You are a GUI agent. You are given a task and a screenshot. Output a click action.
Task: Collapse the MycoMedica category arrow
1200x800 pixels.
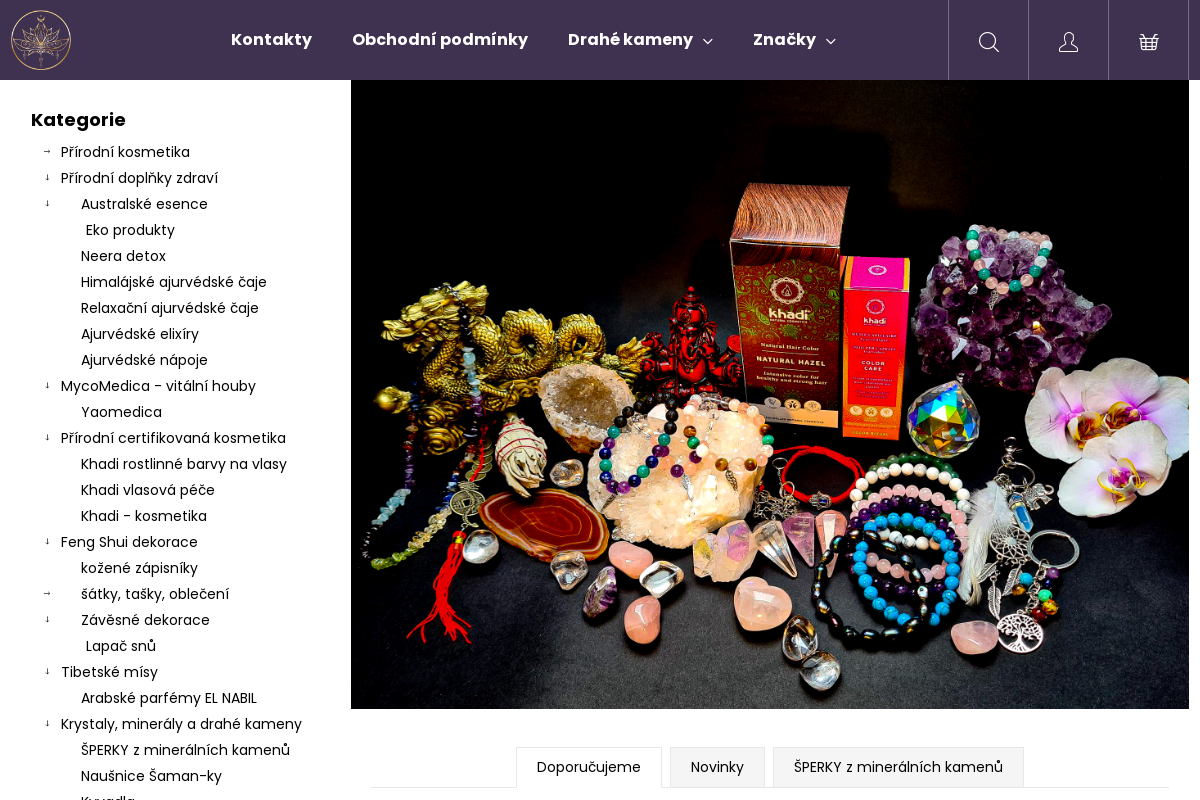point(47,386)
